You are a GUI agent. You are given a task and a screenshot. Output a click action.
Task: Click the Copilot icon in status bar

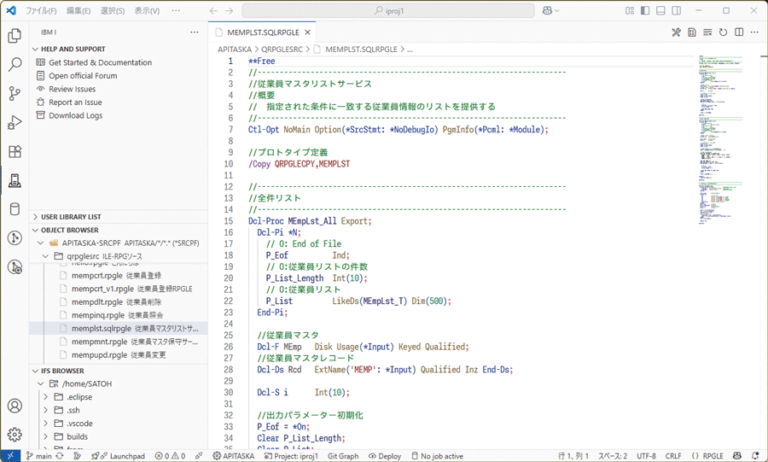tap(737, 456)
